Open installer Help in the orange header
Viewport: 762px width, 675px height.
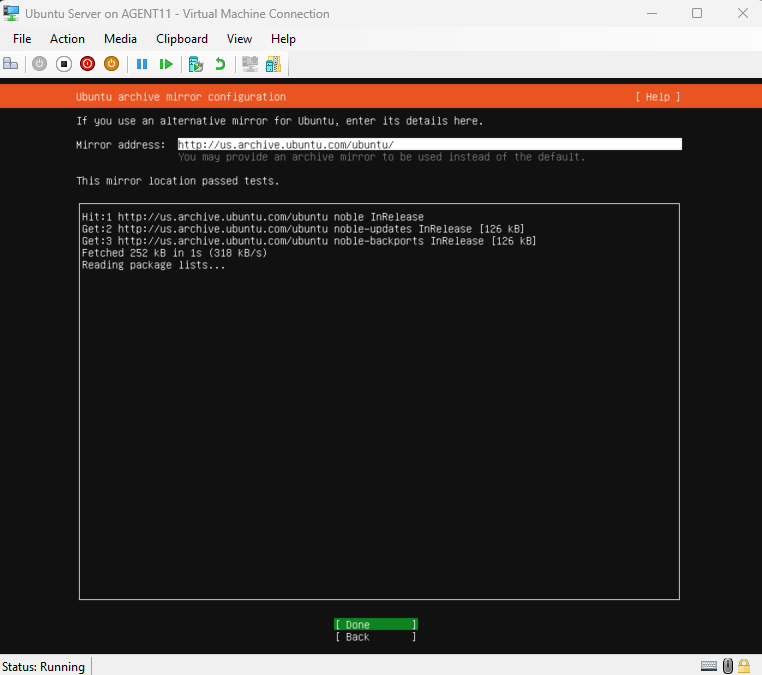click(x=657, y=97)
